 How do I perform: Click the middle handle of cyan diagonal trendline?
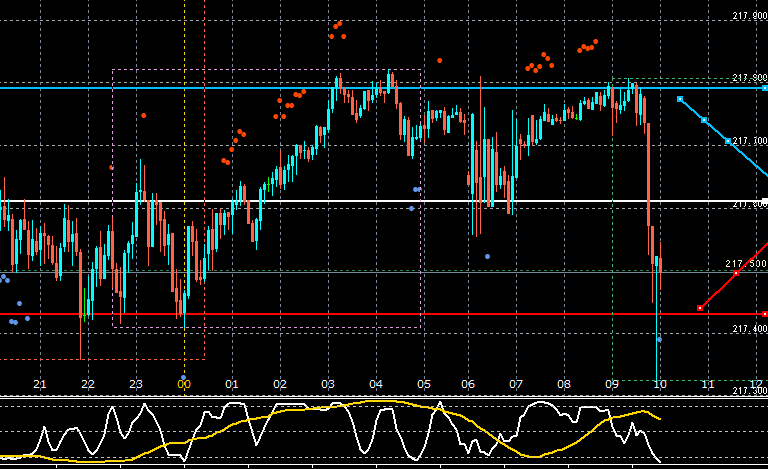click(704, 120)
